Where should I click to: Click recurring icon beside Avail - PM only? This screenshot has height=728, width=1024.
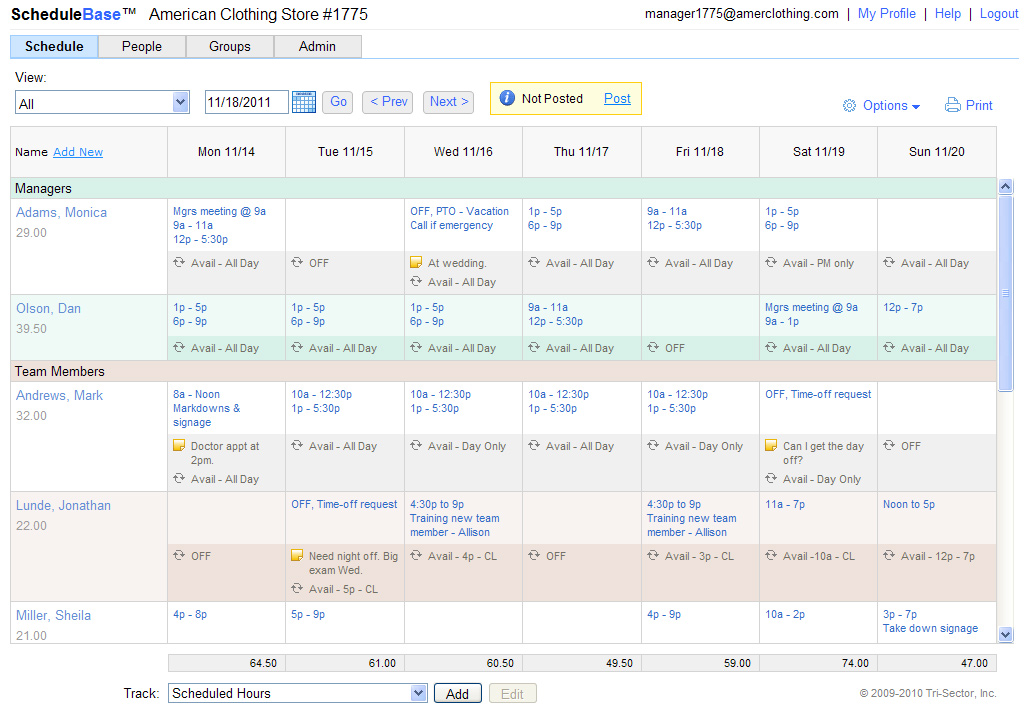tap(771, 262)
